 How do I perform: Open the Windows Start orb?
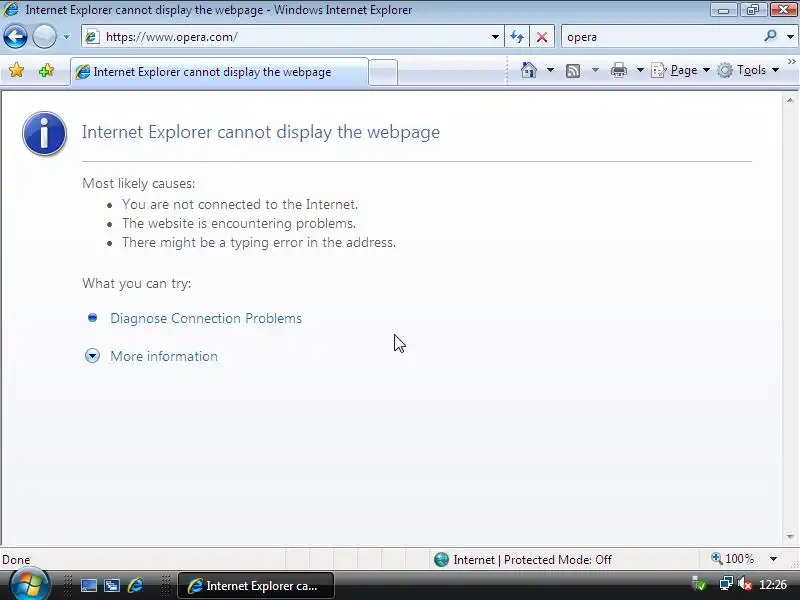pos(28,585)
